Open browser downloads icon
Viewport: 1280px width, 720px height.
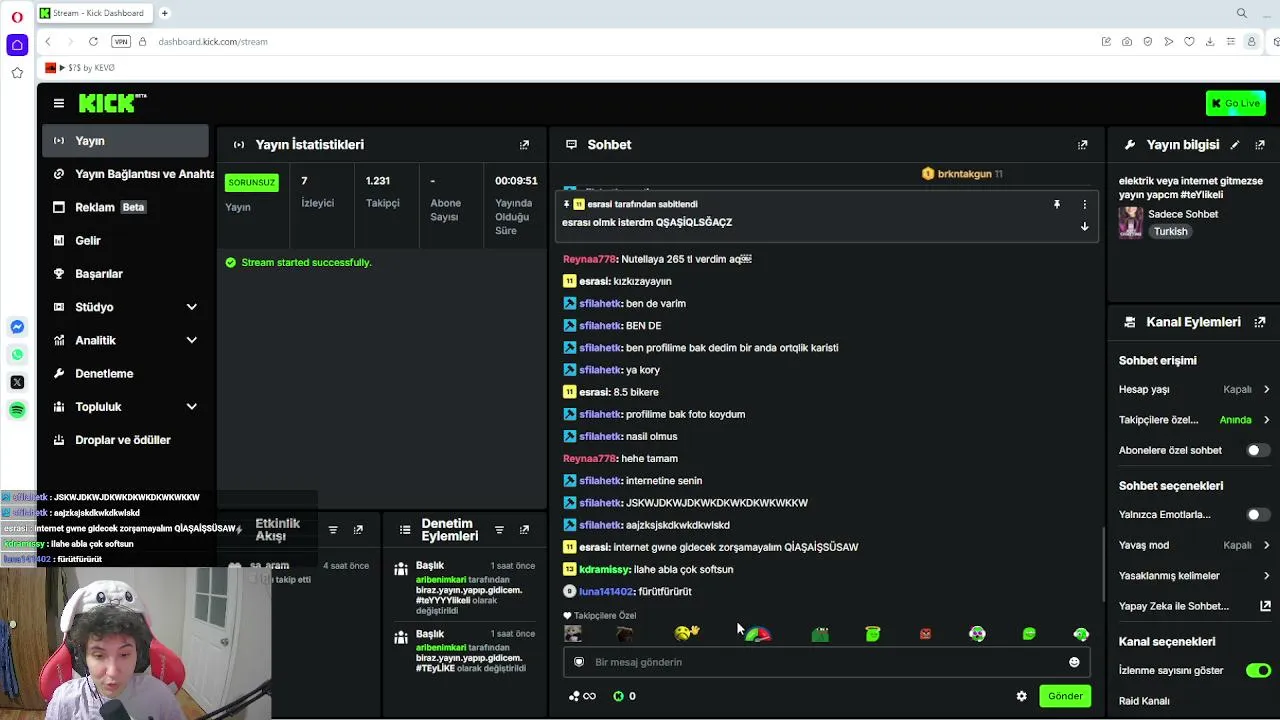tap(1210, 41)
